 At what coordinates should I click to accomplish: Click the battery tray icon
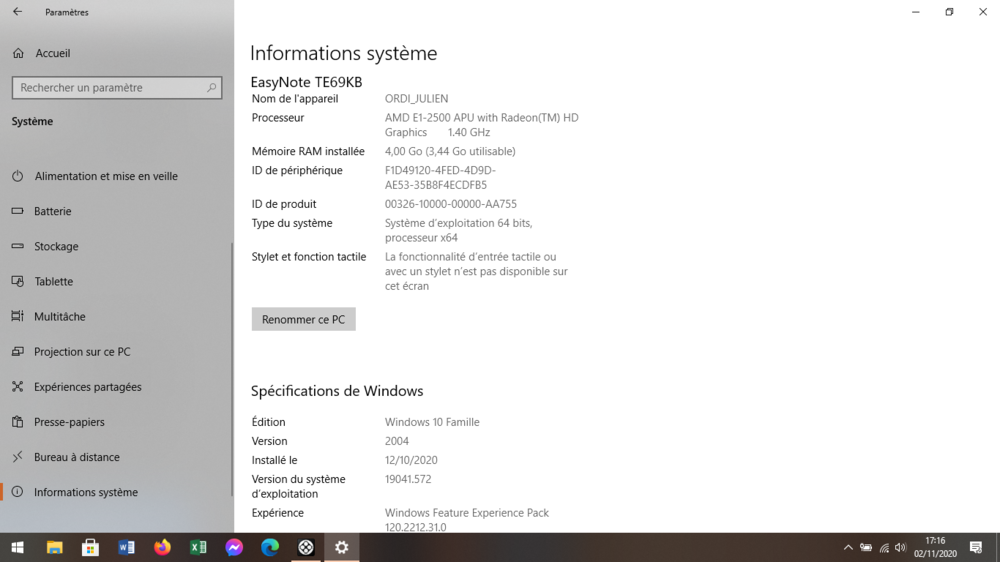point(865,547)
